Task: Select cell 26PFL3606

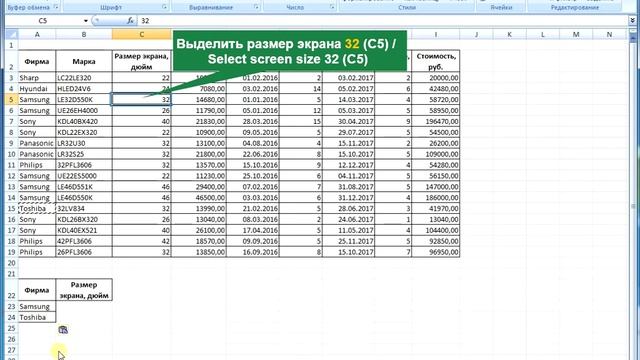Action: (84, 252)
